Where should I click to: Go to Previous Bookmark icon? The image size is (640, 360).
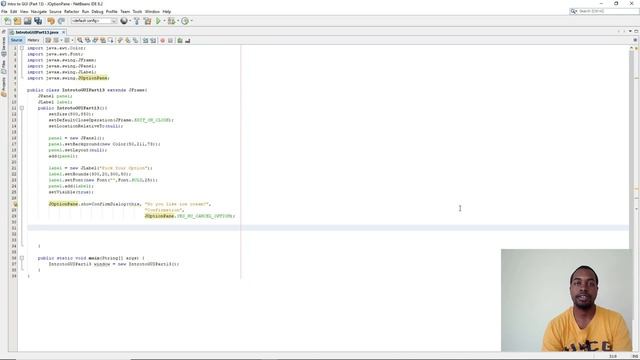120,40
